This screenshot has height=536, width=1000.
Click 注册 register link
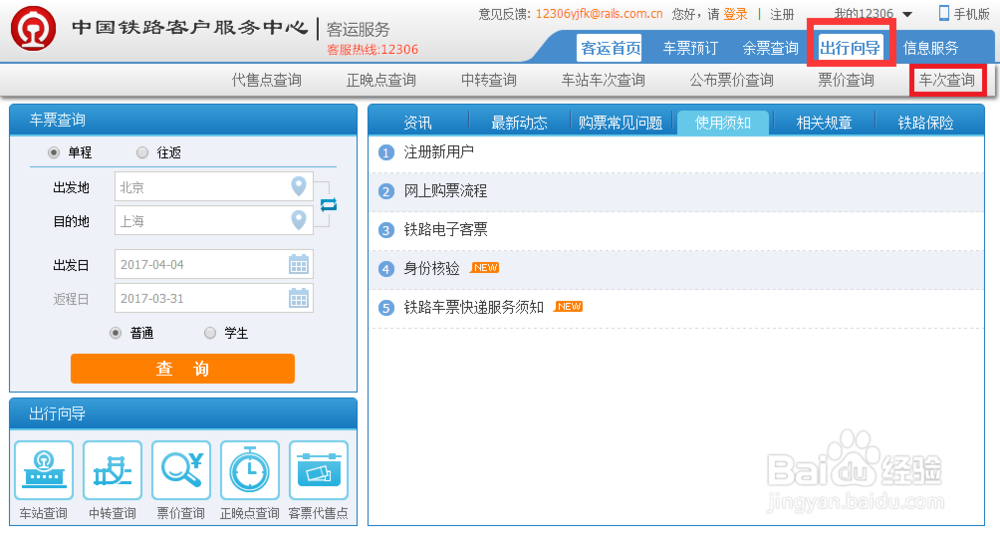pos(782,14)
